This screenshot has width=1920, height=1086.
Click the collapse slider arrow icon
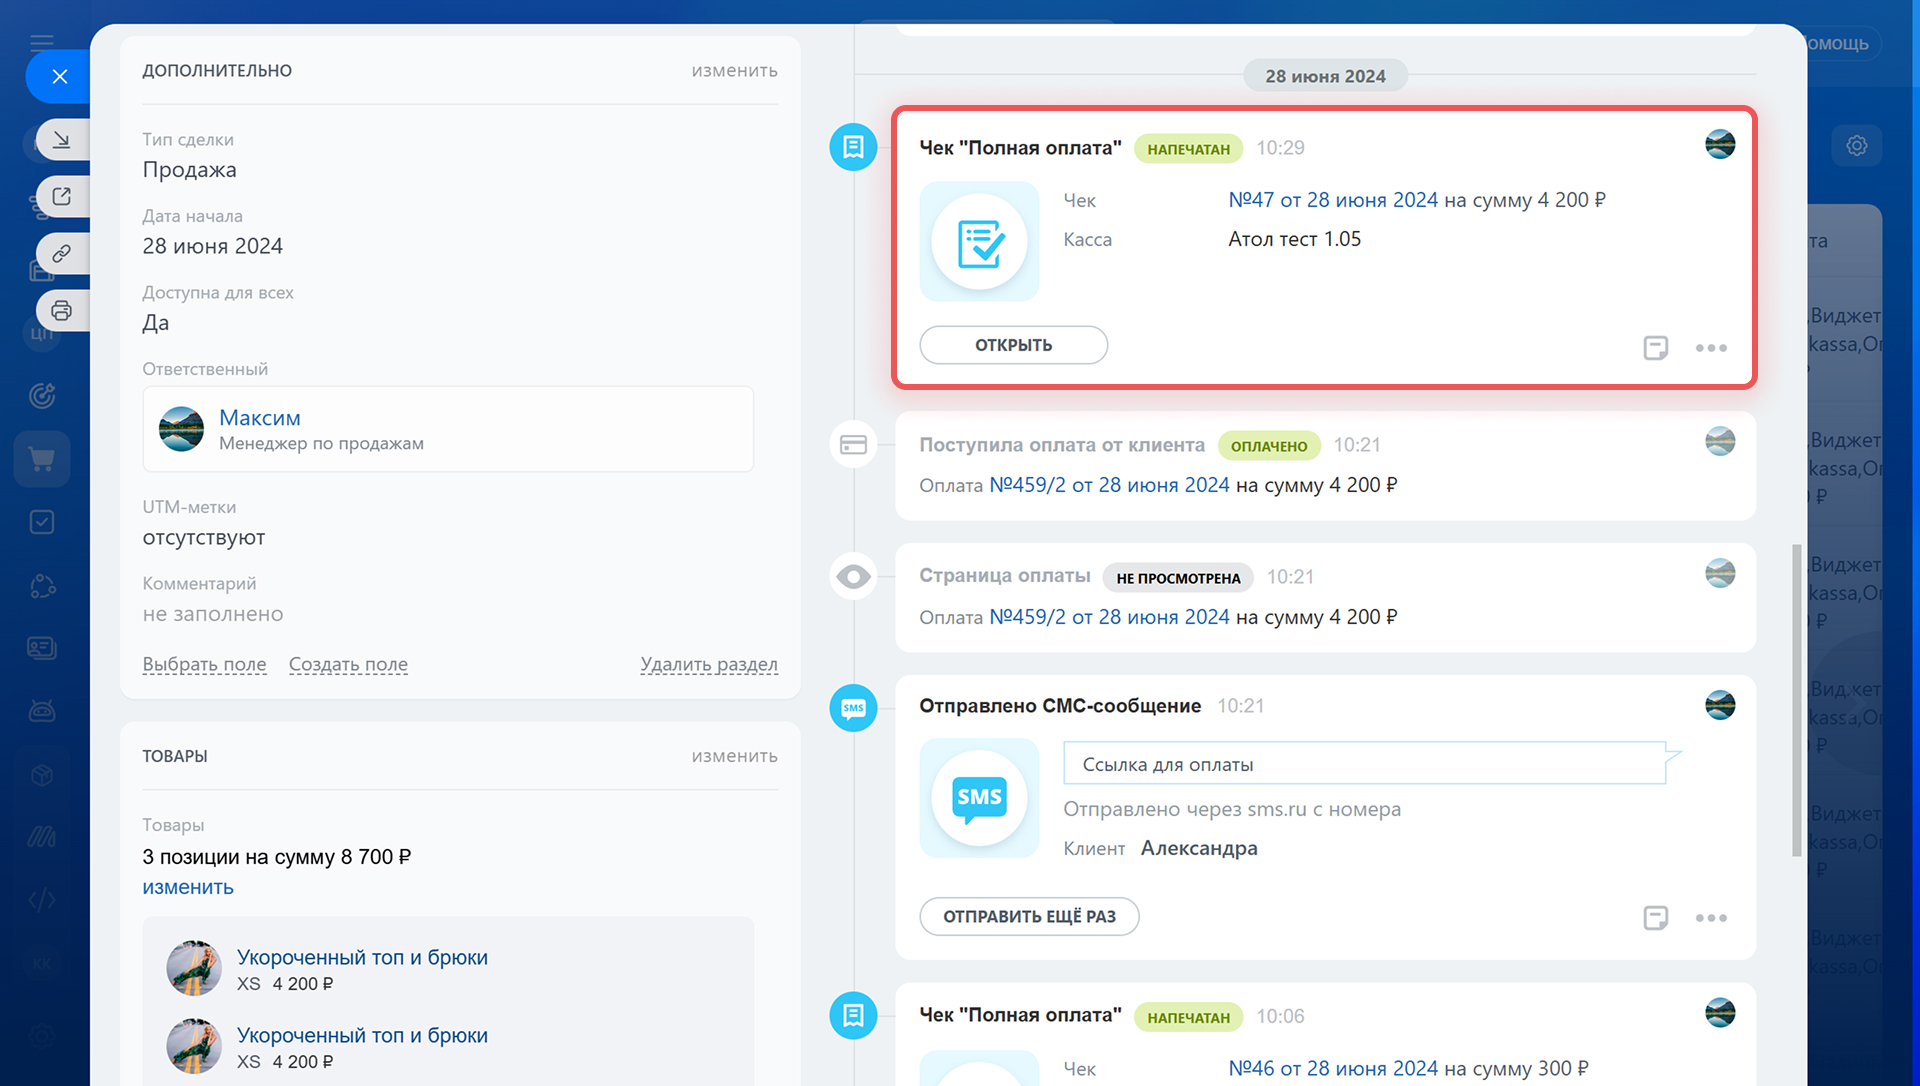(62, 140)
